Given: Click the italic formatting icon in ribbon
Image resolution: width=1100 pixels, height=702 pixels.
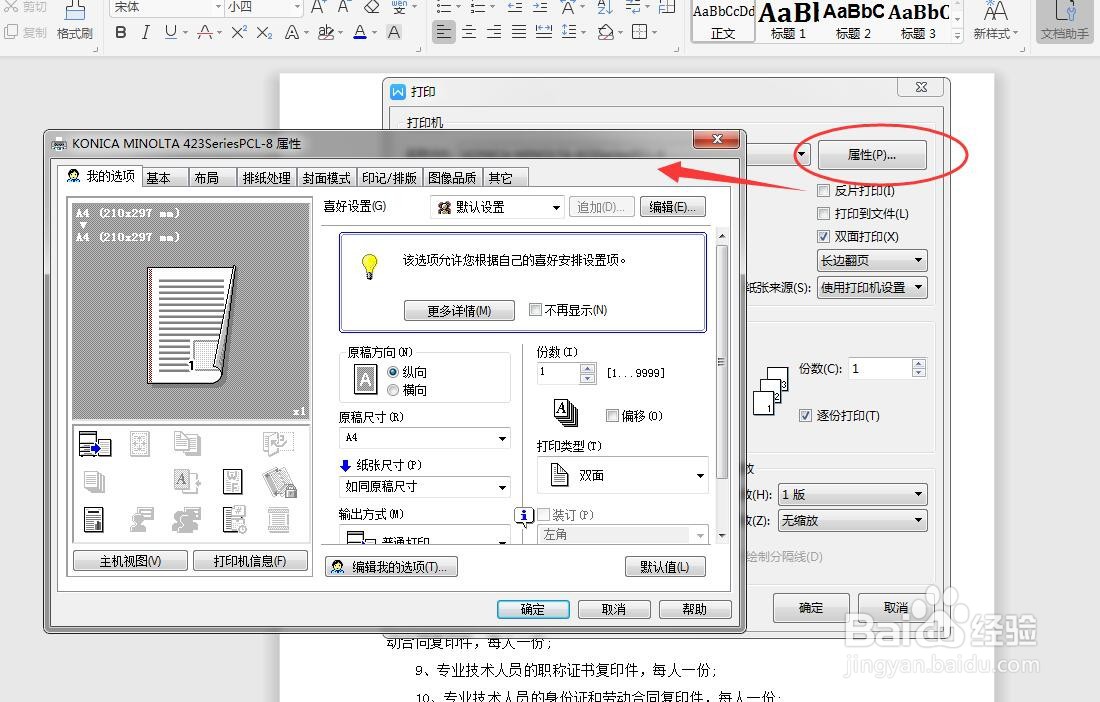Looking at the screenshot, I should [146, 33].
